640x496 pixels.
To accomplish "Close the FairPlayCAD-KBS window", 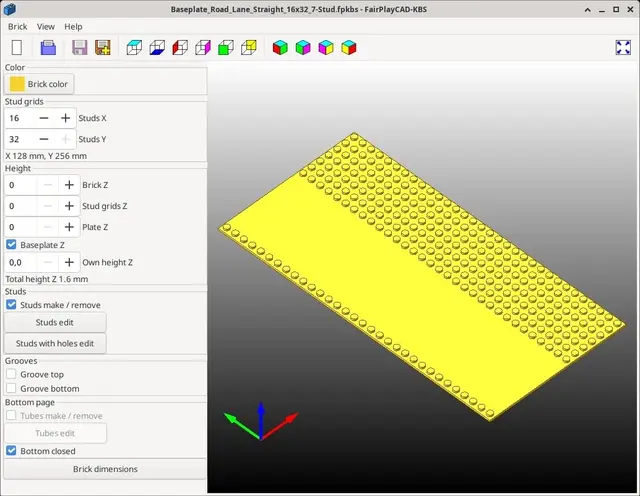I will click(630, 9).
